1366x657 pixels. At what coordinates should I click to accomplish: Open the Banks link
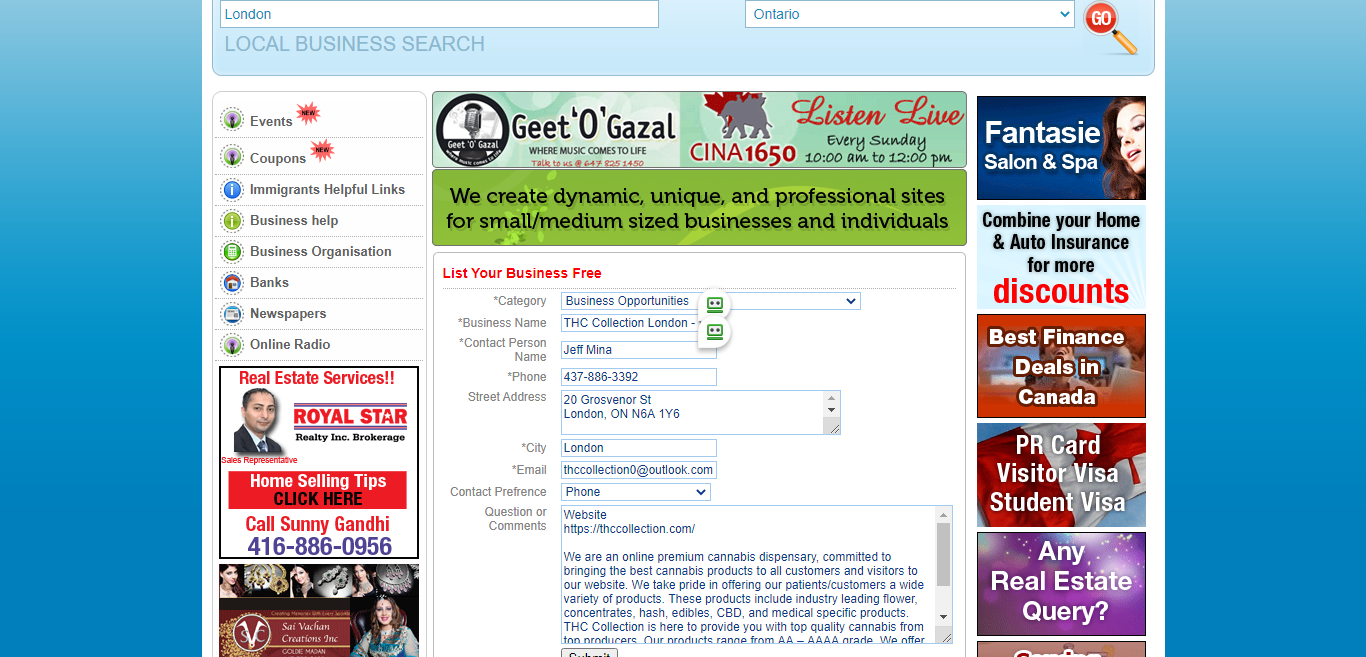click(x=269, y=282)
